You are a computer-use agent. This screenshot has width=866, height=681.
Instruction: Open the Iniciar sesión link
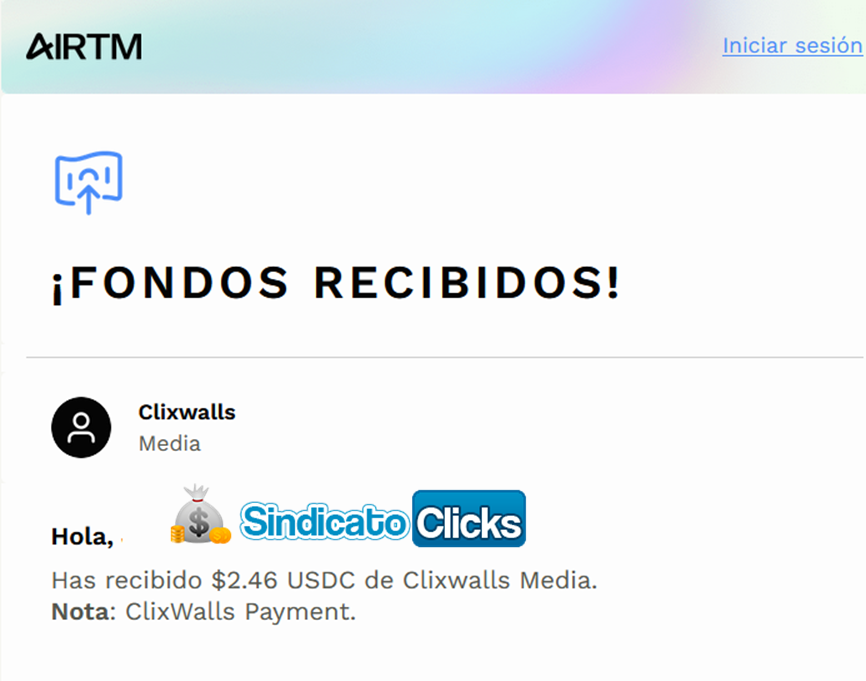pyautogui.click(x=793, y=45)
